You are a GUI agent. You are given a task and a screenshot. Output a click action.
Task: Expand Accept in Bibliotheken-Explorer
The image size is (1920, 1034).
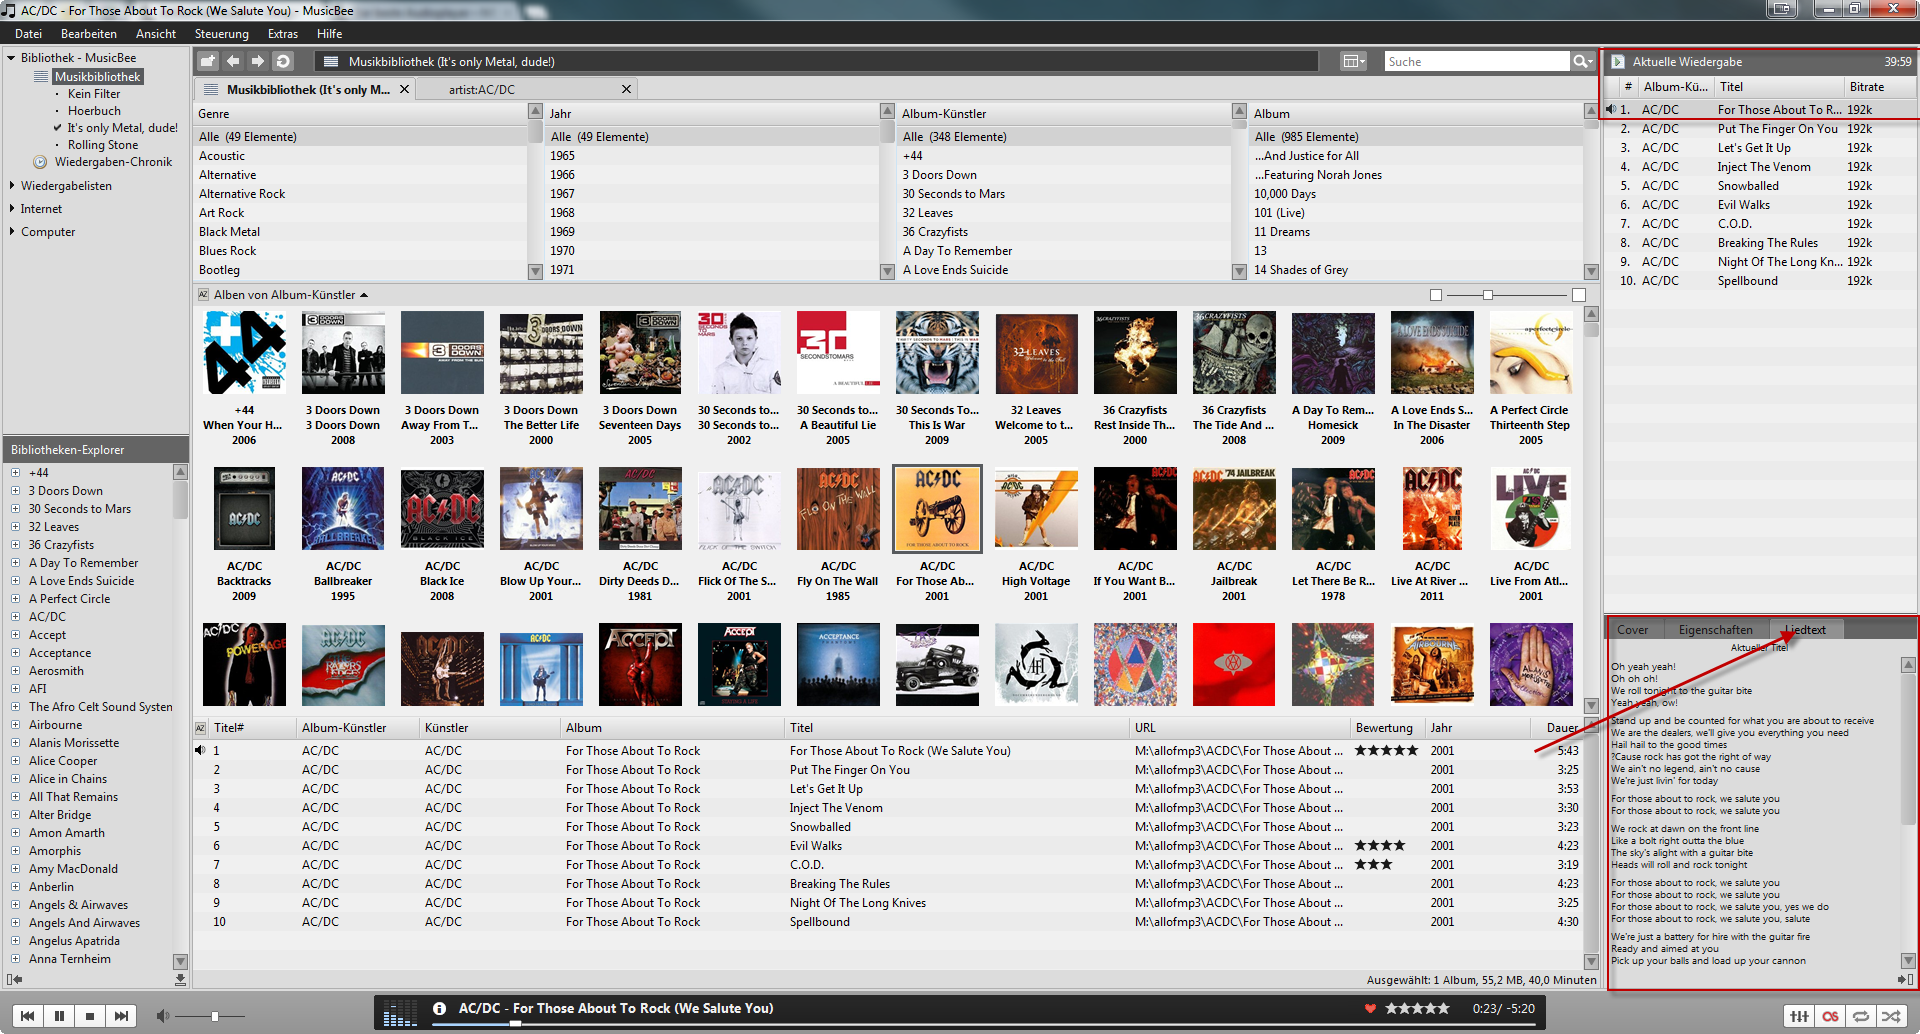[x=15, y=635]
